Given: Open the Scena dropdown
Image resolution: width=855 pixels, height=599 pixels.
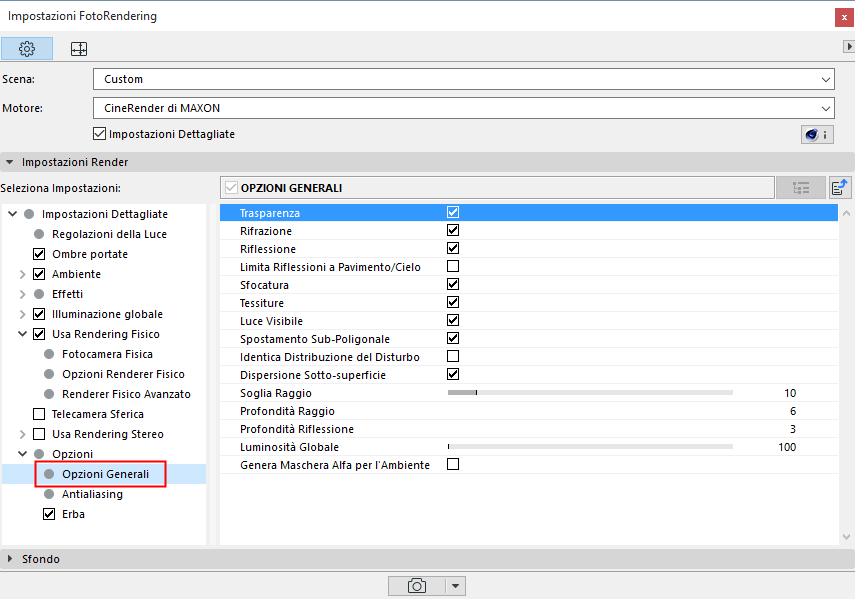Looking at the screenshot, I should pyautogui.click(x=463, y=79).
